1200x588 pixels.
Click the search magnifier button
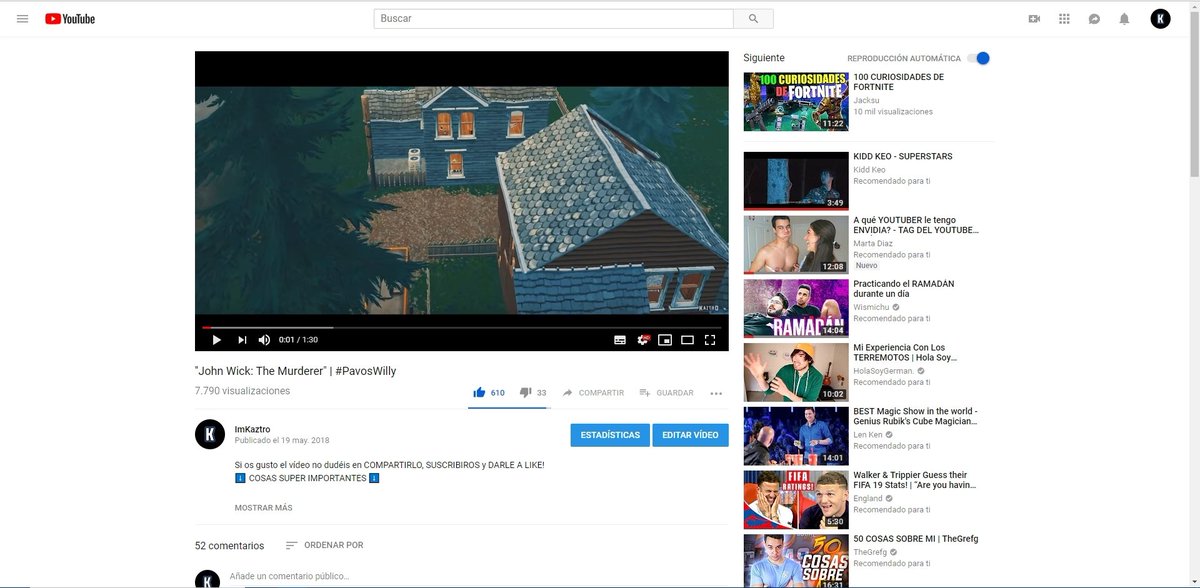tap(753, 19)
